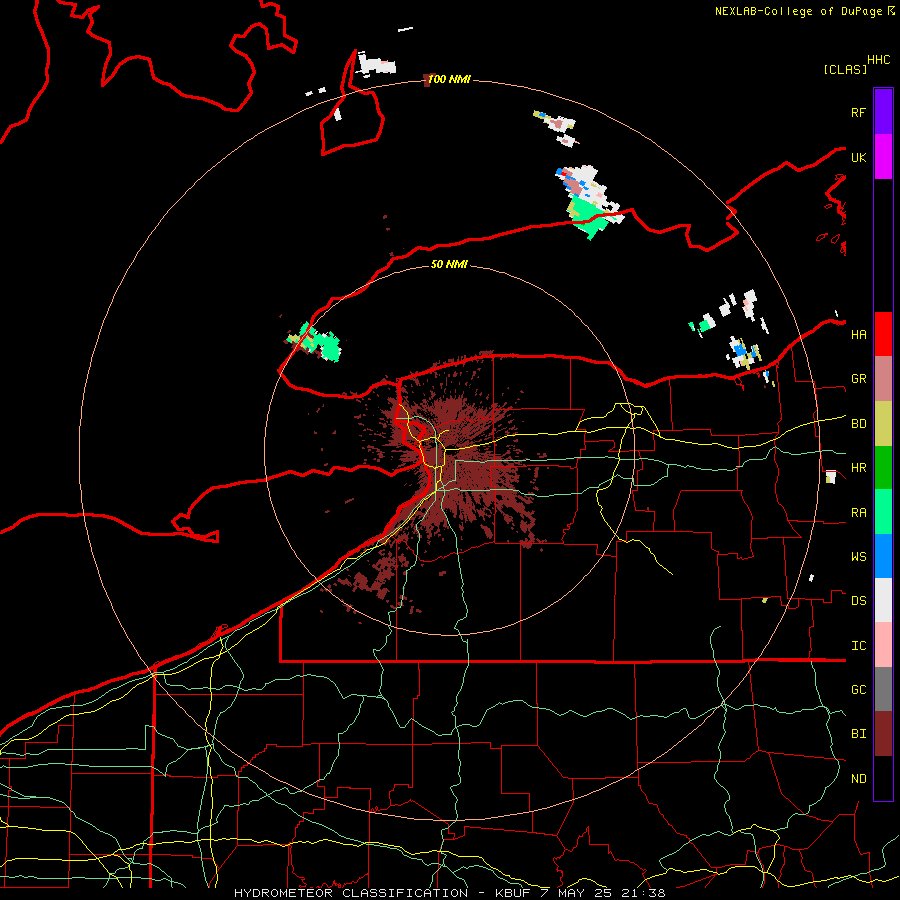Select the IC pink legend swatch
Image resolution: width=900 pixels, height=900 pixels.
coord(883,645)
